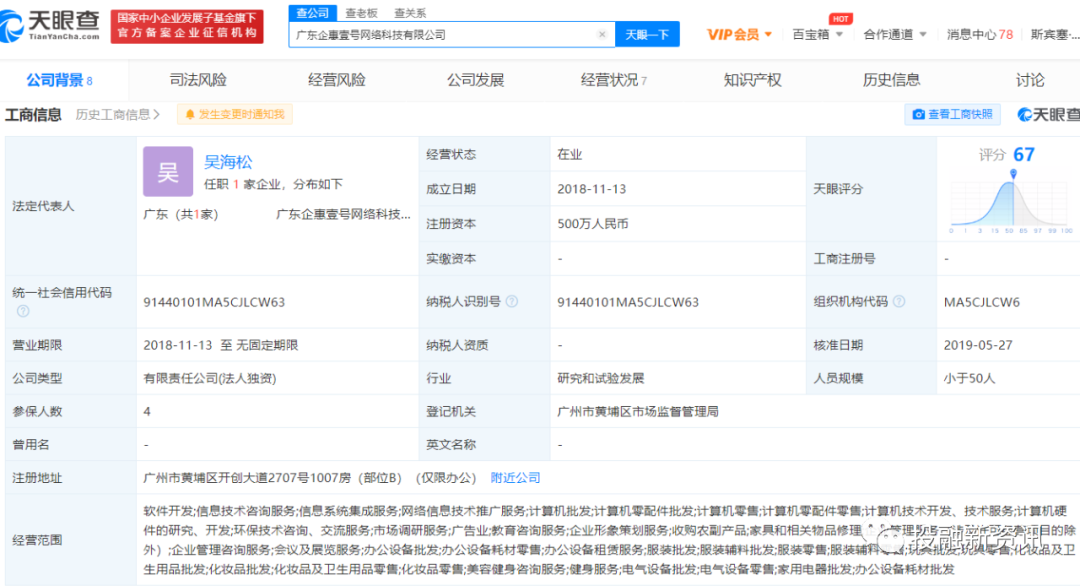The image size is (1080, 586).
Task: Open the 经营状况 section
Action: [610, 79]
